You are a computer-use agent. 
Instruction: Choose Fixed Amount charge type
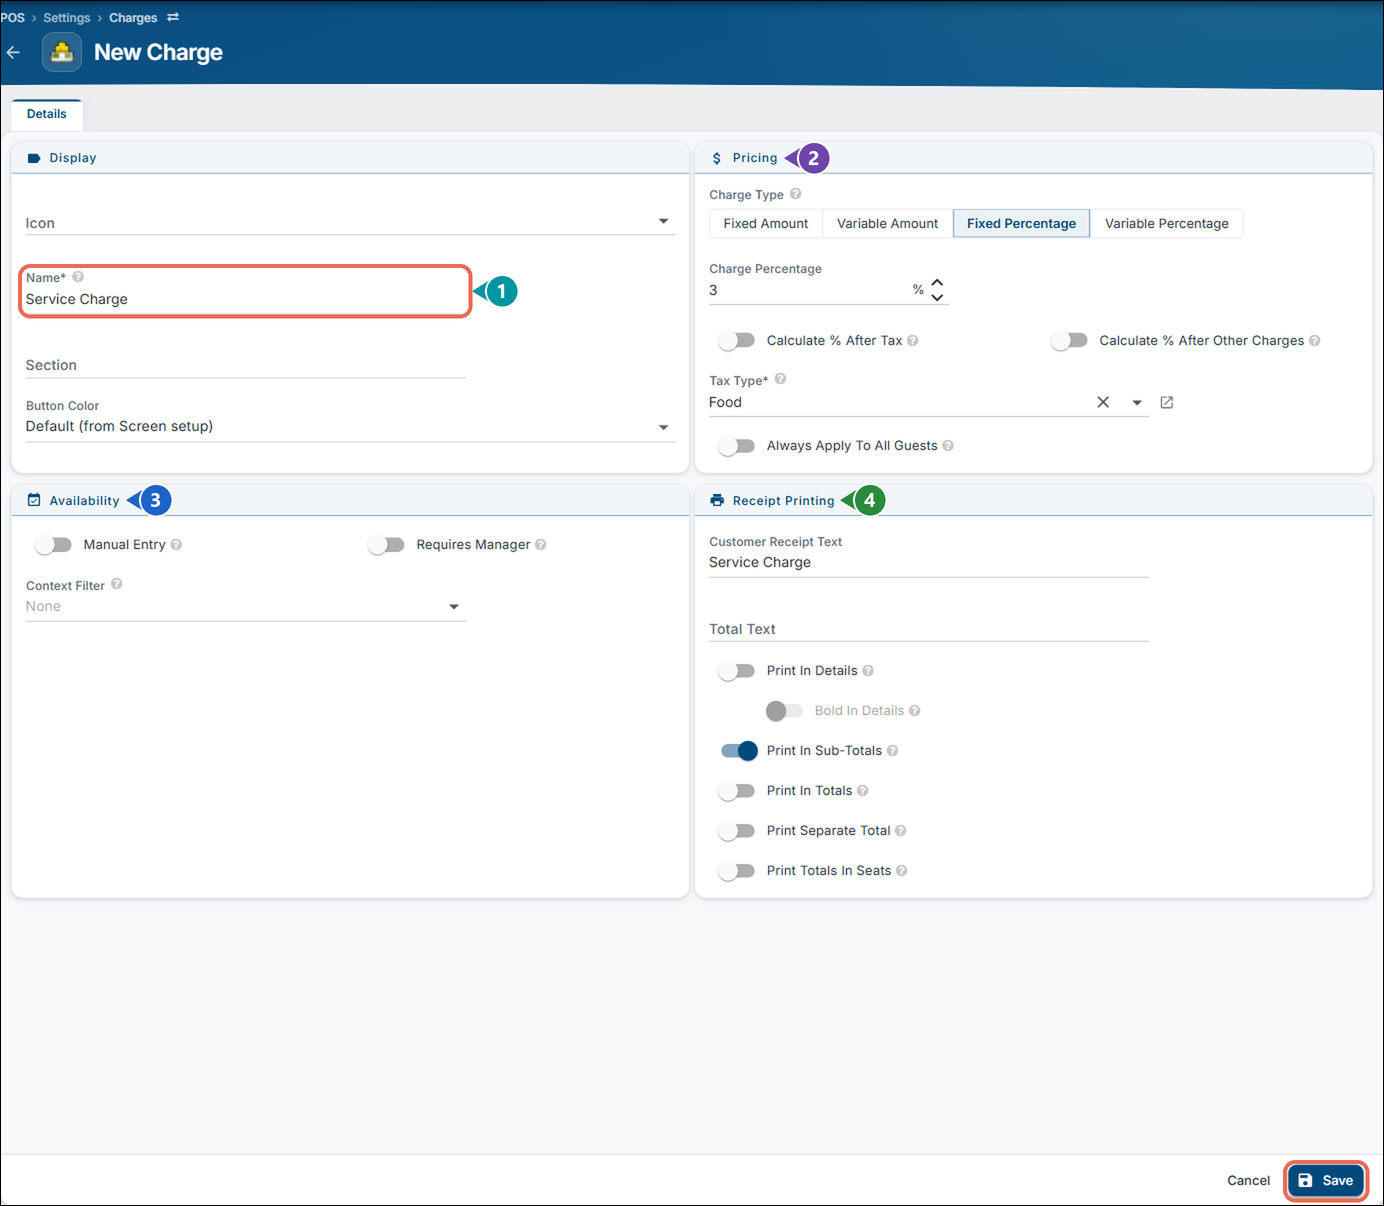pyautogui.click(x=766, y=224)
